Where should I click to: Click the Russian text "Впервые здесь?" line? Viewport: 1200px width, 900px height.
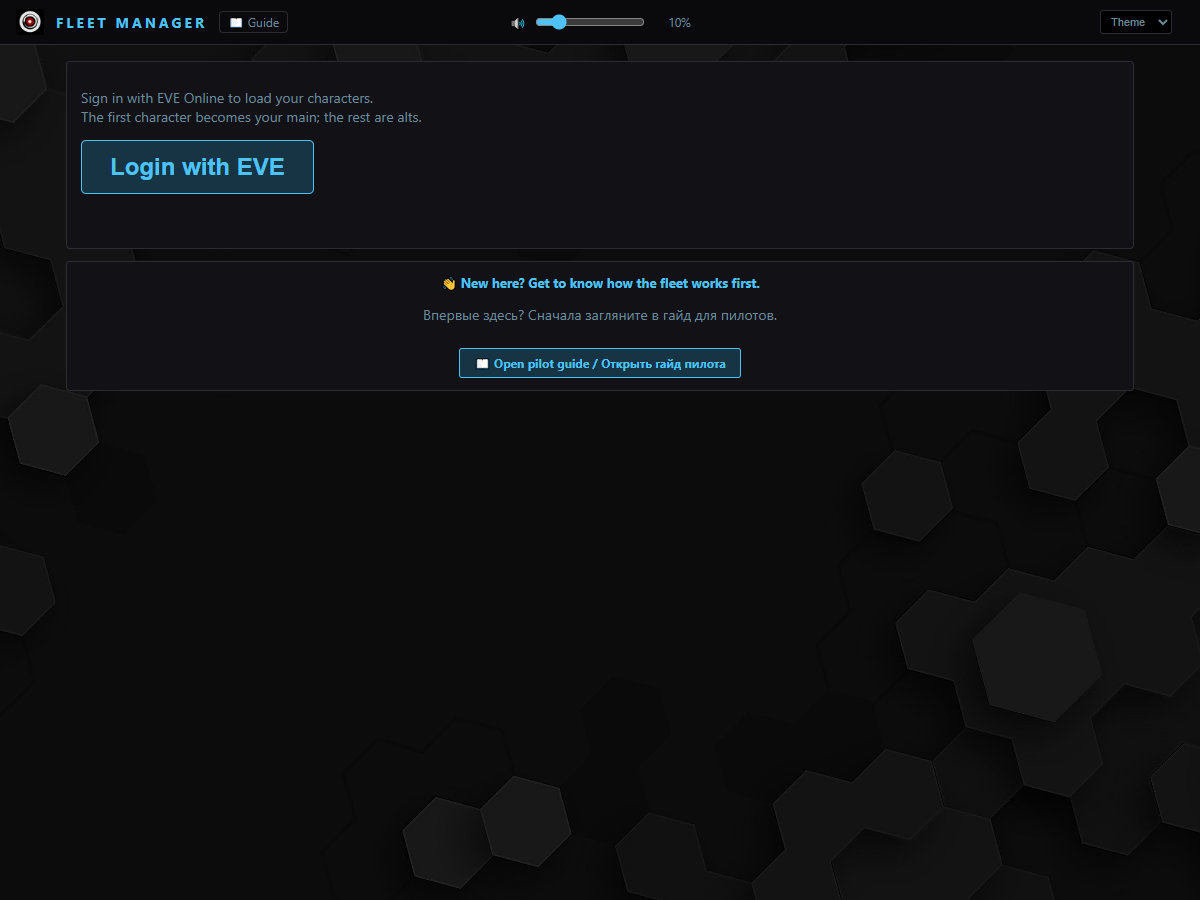pyautogui.click(x=600, y=316)
